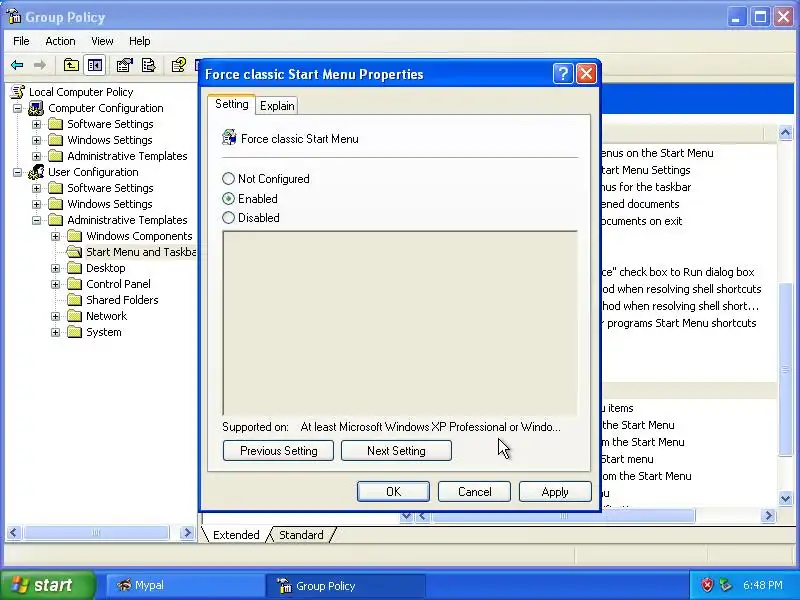Click the Group Policy taskbar button
This screenshot has width=800, height=600.
(x=345, y=585)
